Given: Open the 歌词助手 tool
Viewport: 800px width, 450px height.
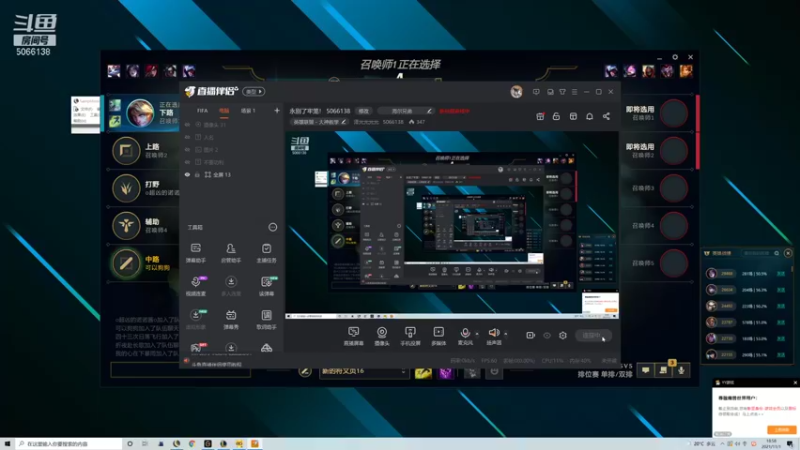Looking at the screenshot, I should 266,319.
